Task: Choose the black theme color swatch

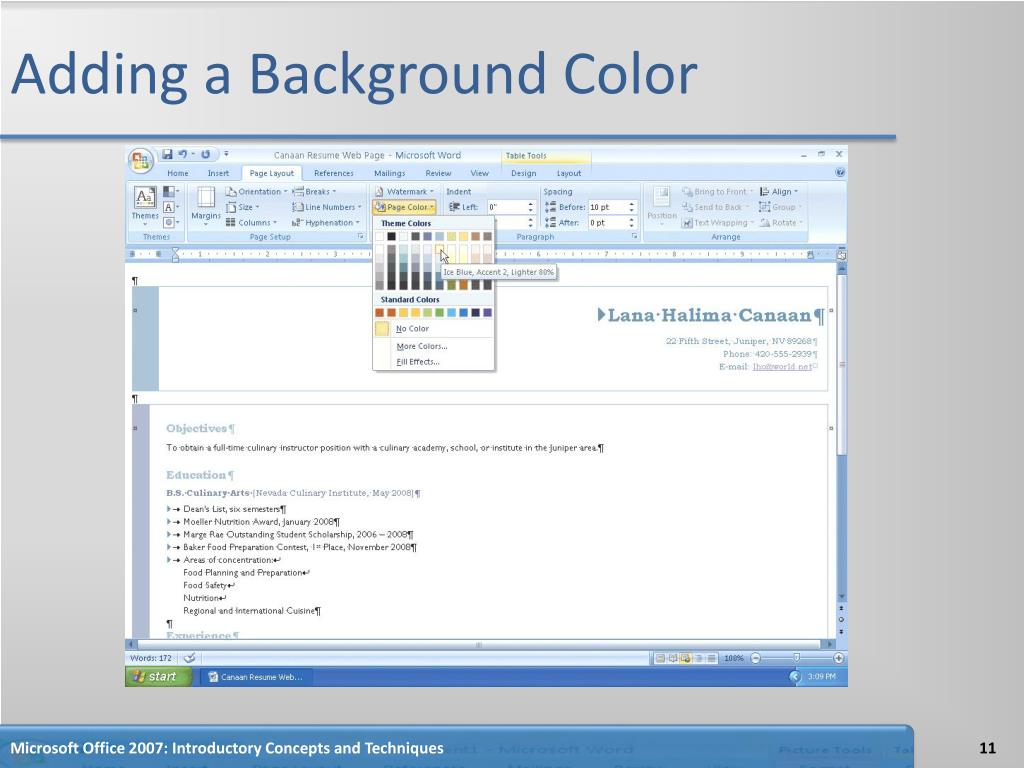Action: tap(391, 236)
